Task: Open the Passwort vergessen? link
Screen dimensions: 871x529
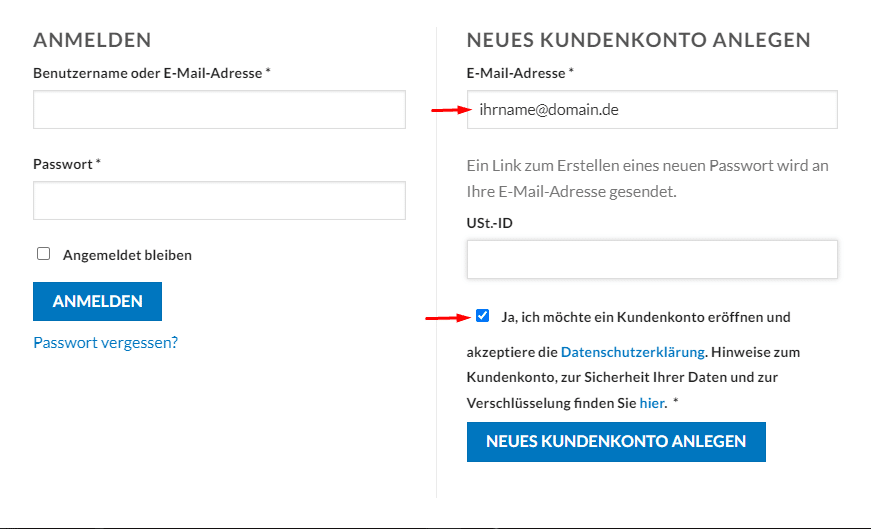Action: [x=106, y=342]
